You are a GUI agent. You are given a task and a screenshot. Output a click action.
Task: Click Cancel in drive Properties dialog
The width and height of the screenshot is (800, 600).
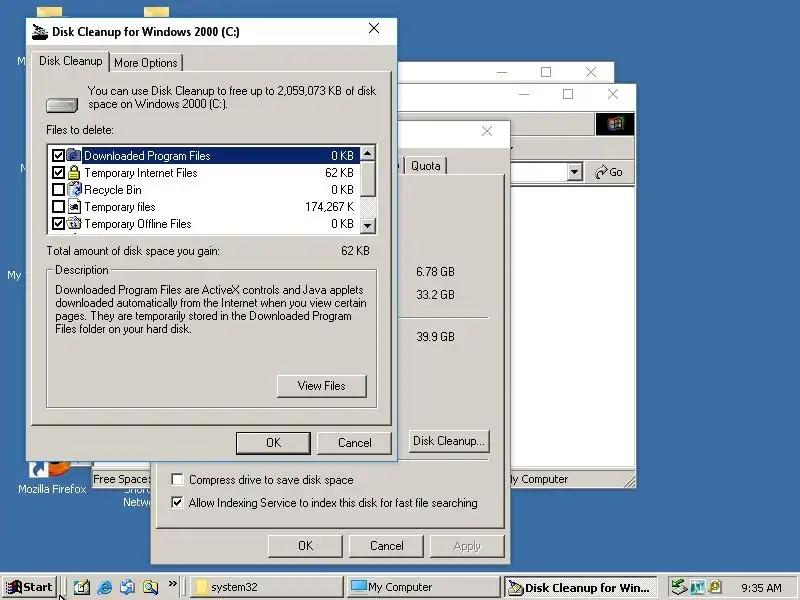click(386, 546)
